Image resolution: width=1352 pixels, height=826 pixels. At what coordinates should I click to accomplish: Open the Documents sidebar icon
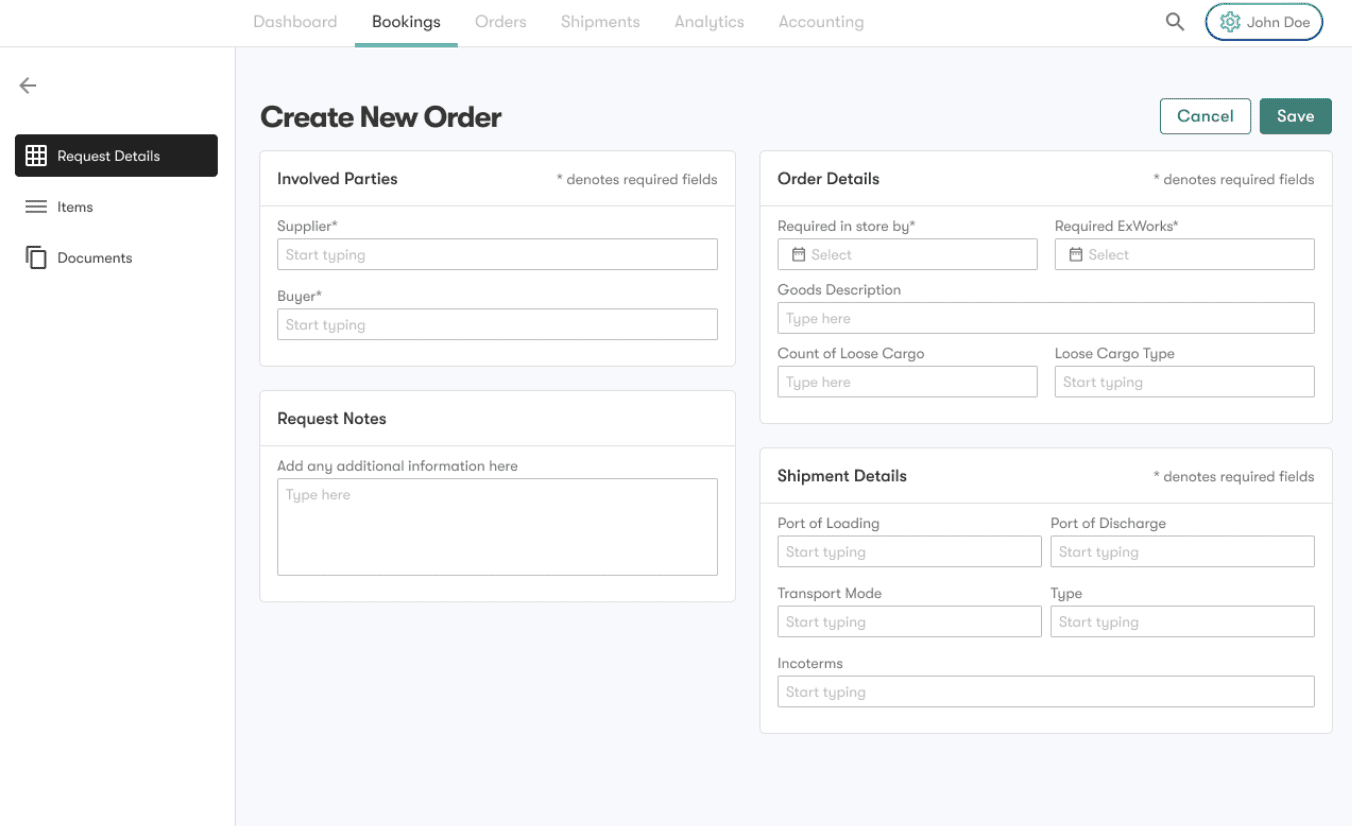point(36,257)
